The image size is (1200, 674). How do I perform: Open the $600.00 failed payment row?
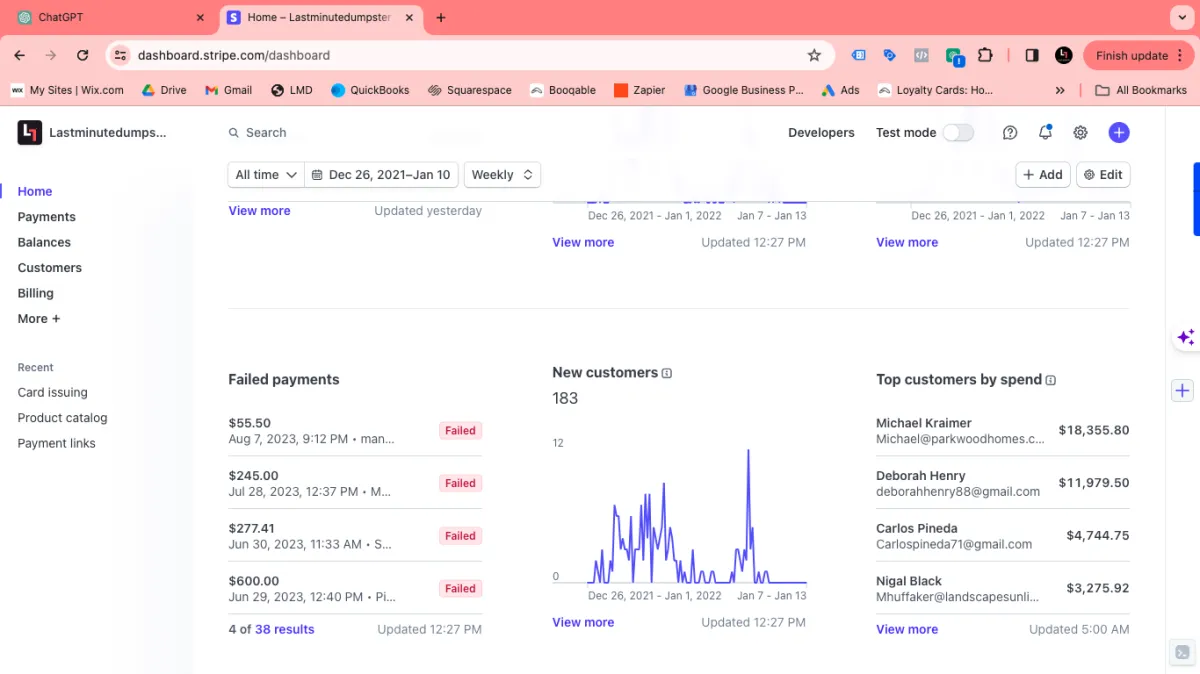[x=355, y=588]
